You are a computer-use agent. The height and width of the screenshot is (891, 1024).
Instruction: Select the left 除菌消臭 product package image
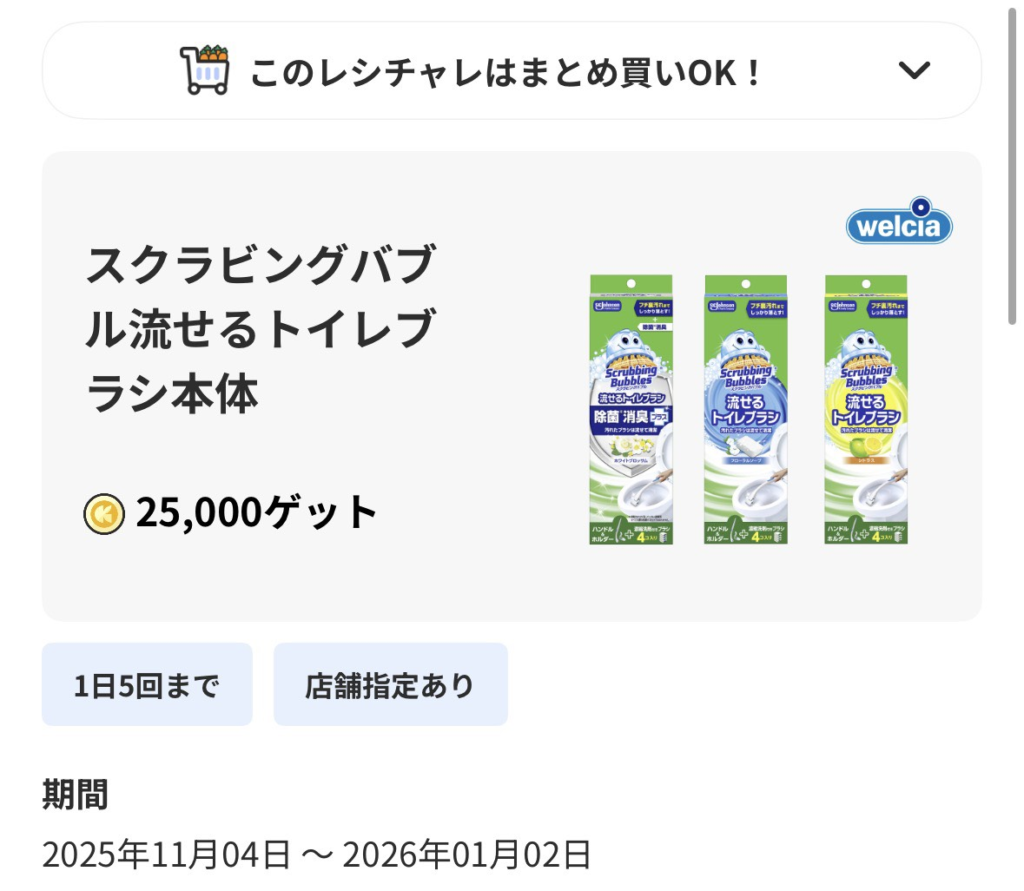tap(631, 409)
